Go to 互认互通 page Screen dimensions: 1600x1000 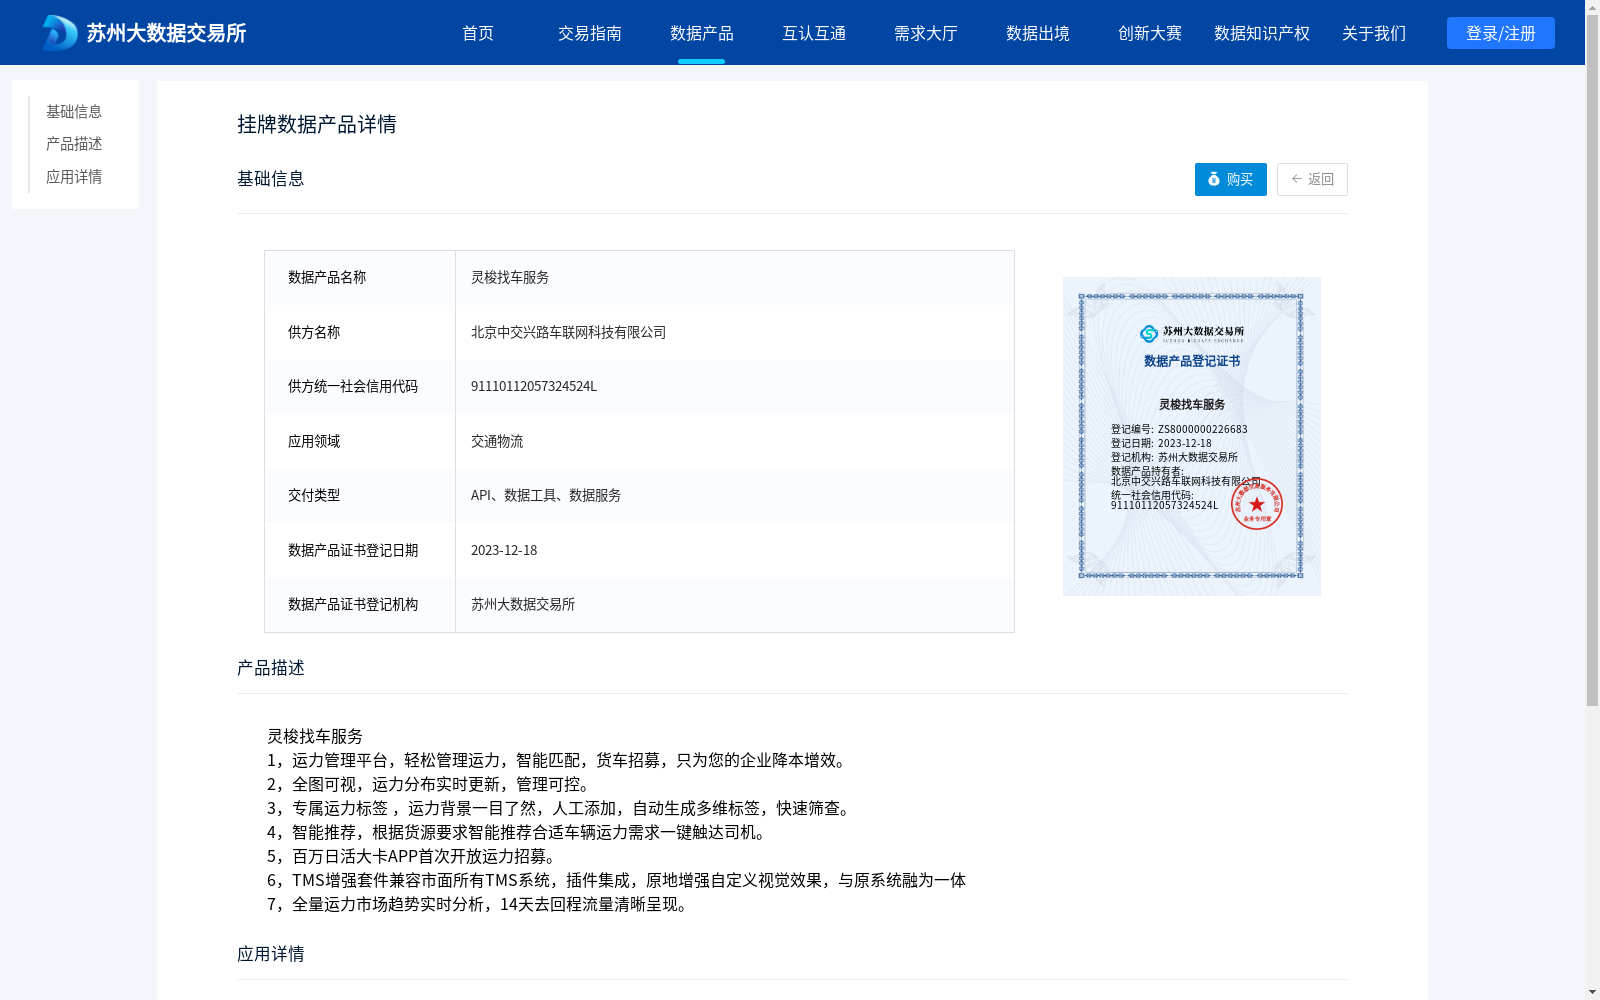[814, 33]
